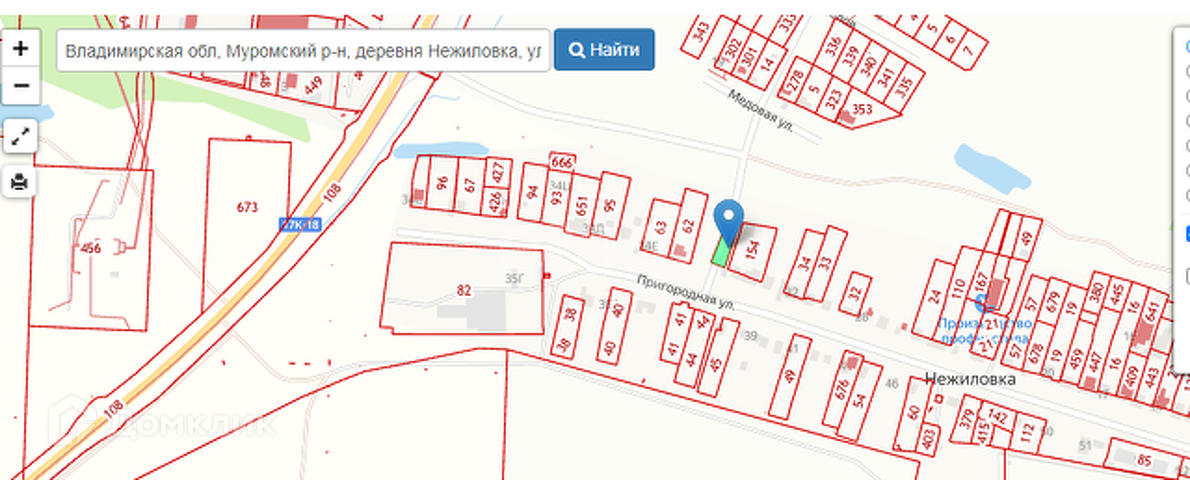Click the Нежиловка village label
The height and width of the screenshot is (480, 1190).
click(971, 379)
